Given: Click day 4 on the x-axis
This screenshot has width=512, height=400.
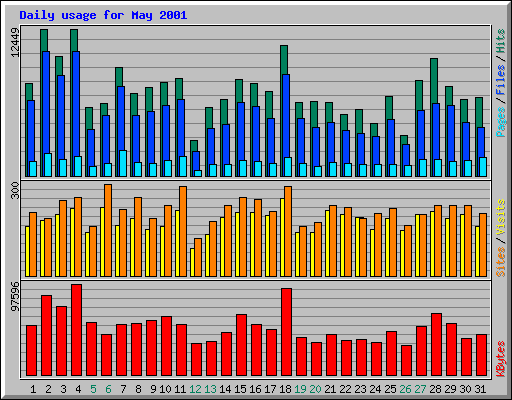Looking at the screenshot, I should point(78,389).
